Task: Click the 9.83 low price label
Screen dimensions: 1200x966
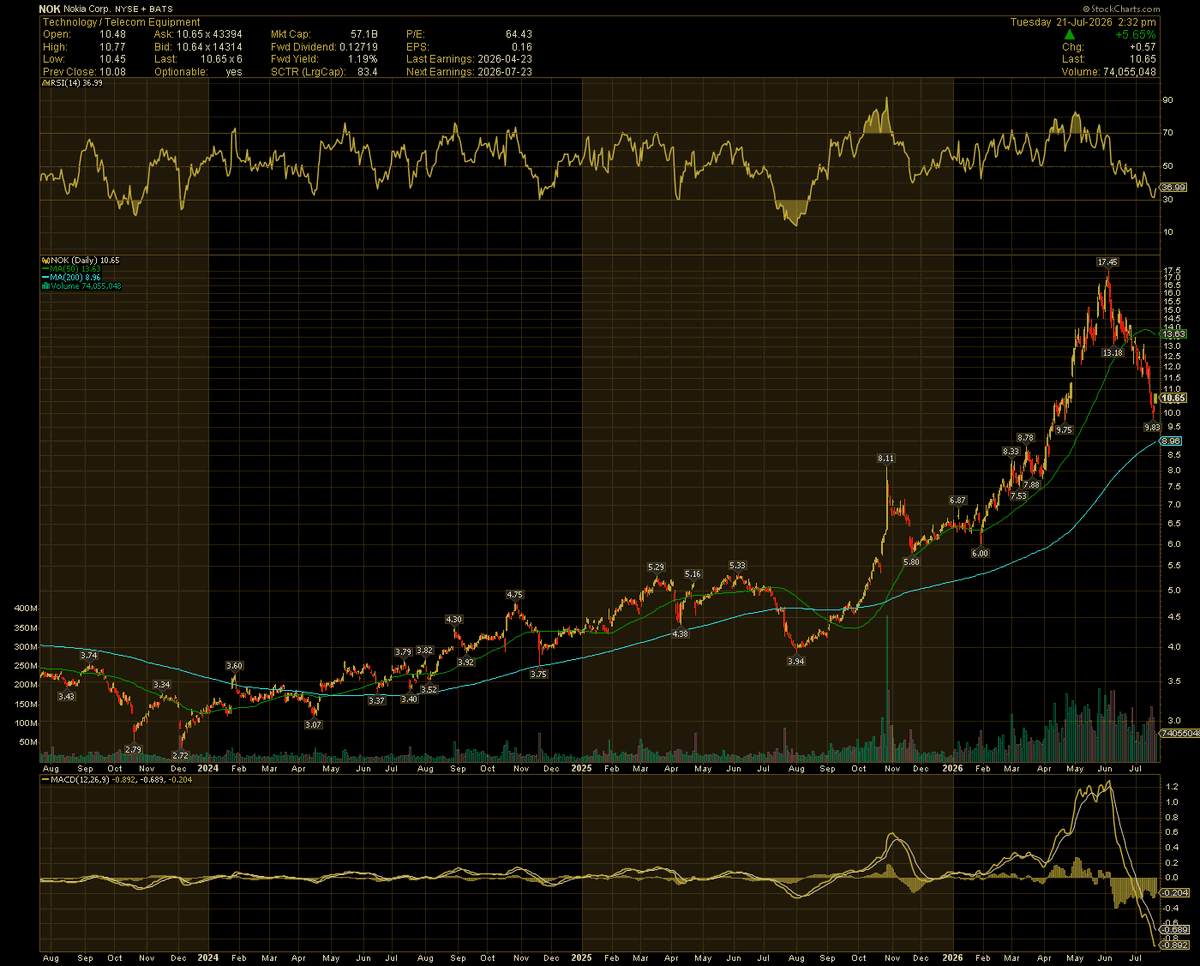Action: [x=1152, y=427]
